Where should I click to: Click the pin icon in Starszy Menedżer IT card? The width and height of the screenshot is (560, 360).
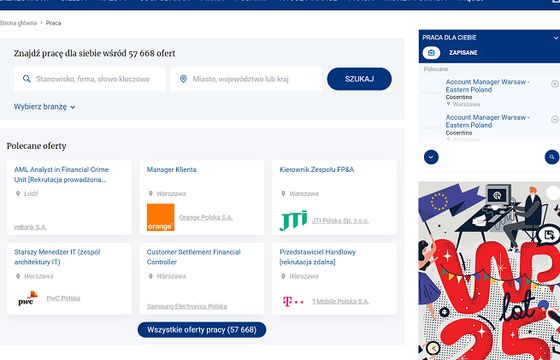tap(18, 276)
